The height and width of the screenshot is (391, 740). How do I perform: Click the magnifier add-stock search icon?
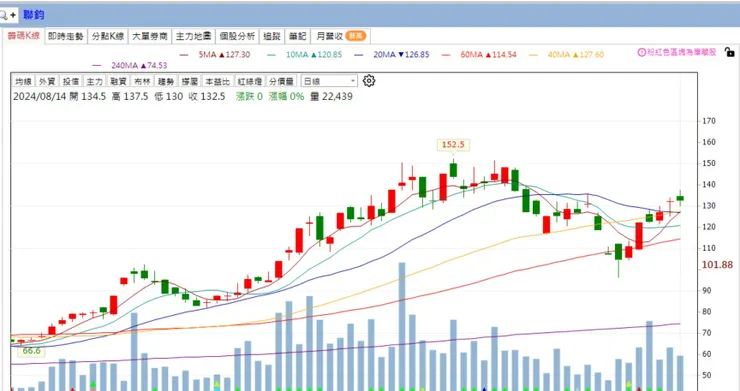(8, 15)
